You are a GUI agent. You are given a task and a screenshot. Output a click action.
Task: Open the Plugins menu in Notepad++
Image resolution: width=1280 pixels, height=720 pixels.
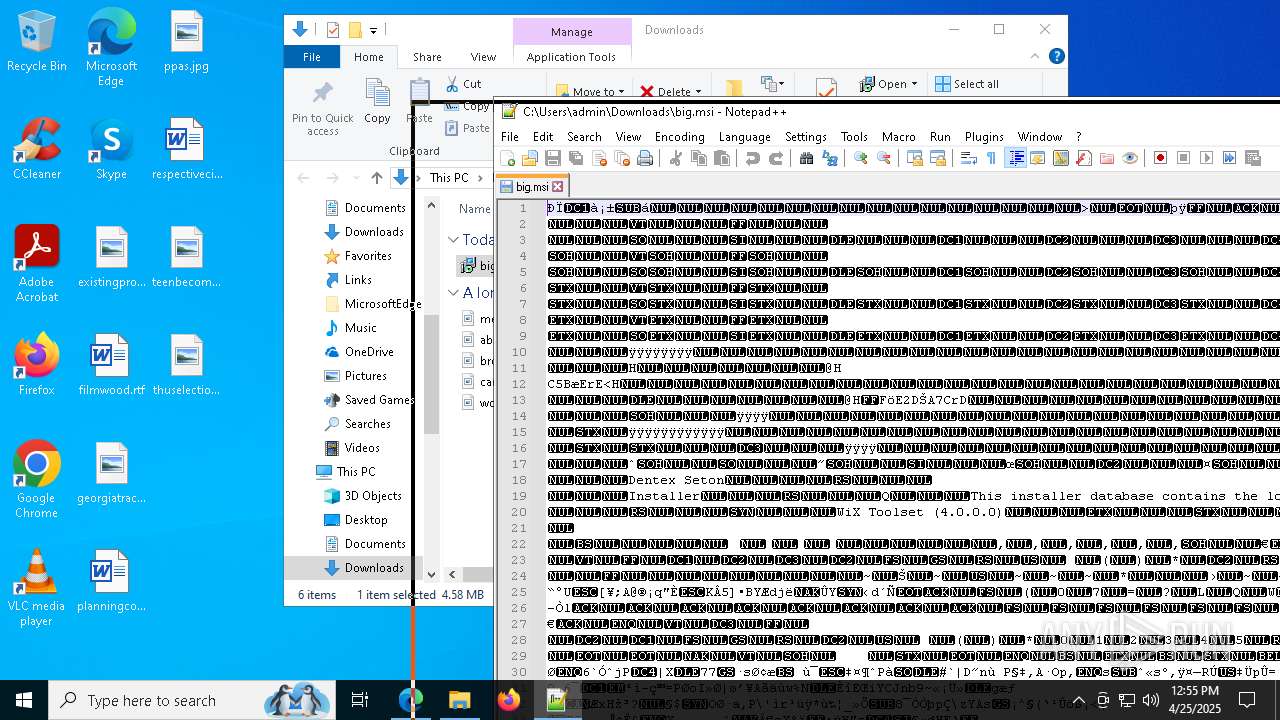[x=984, y=137]
